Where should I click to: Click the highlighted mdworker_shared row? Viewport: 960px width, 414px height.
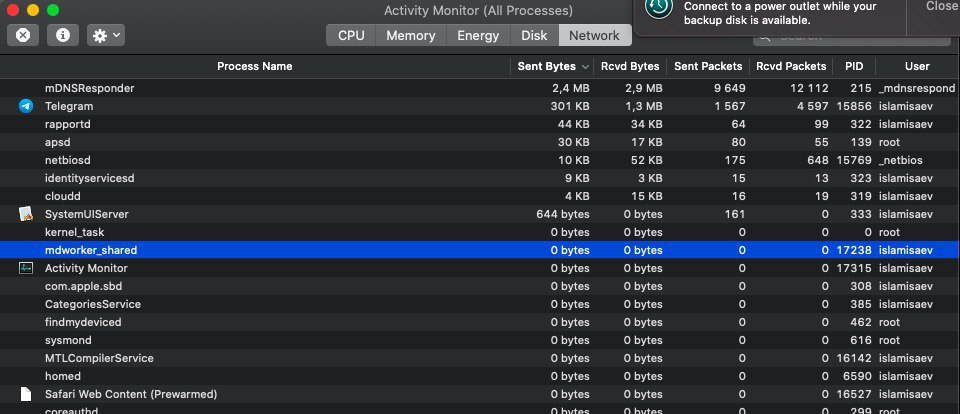point(480,250)
